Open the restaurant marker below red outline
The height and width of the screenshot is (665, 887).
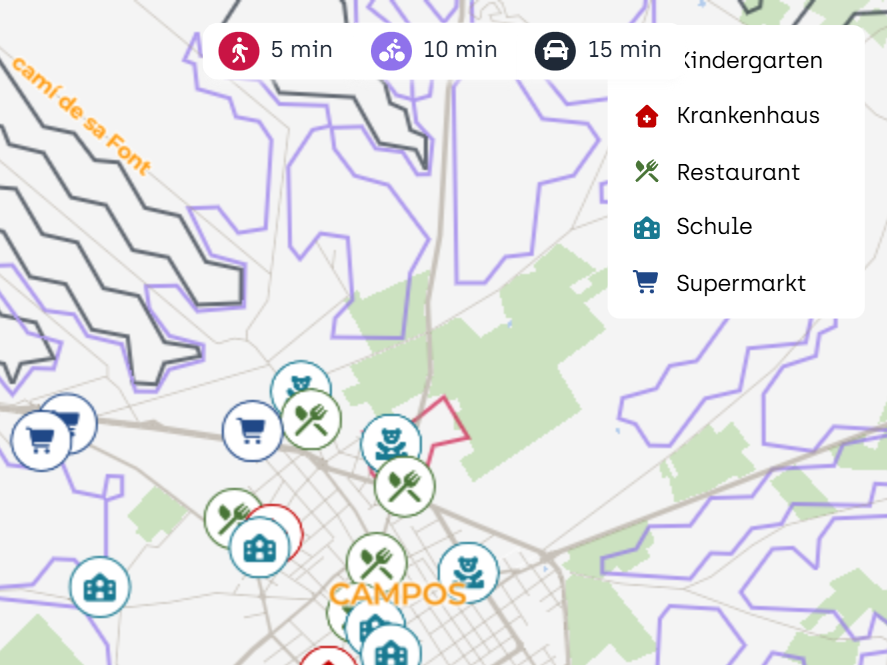pos(404,487)
